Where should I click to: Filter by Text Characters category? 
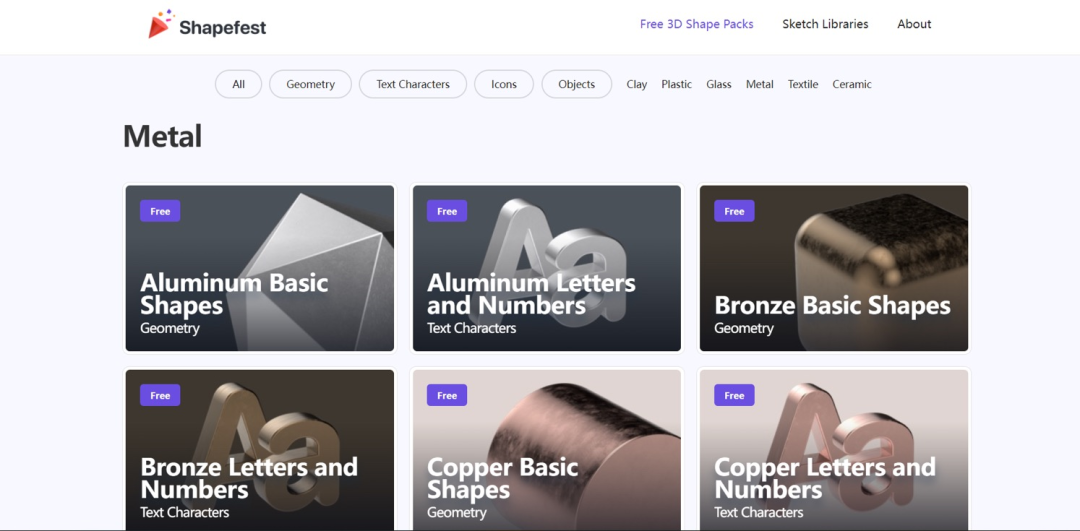click(x=413, y=84)
